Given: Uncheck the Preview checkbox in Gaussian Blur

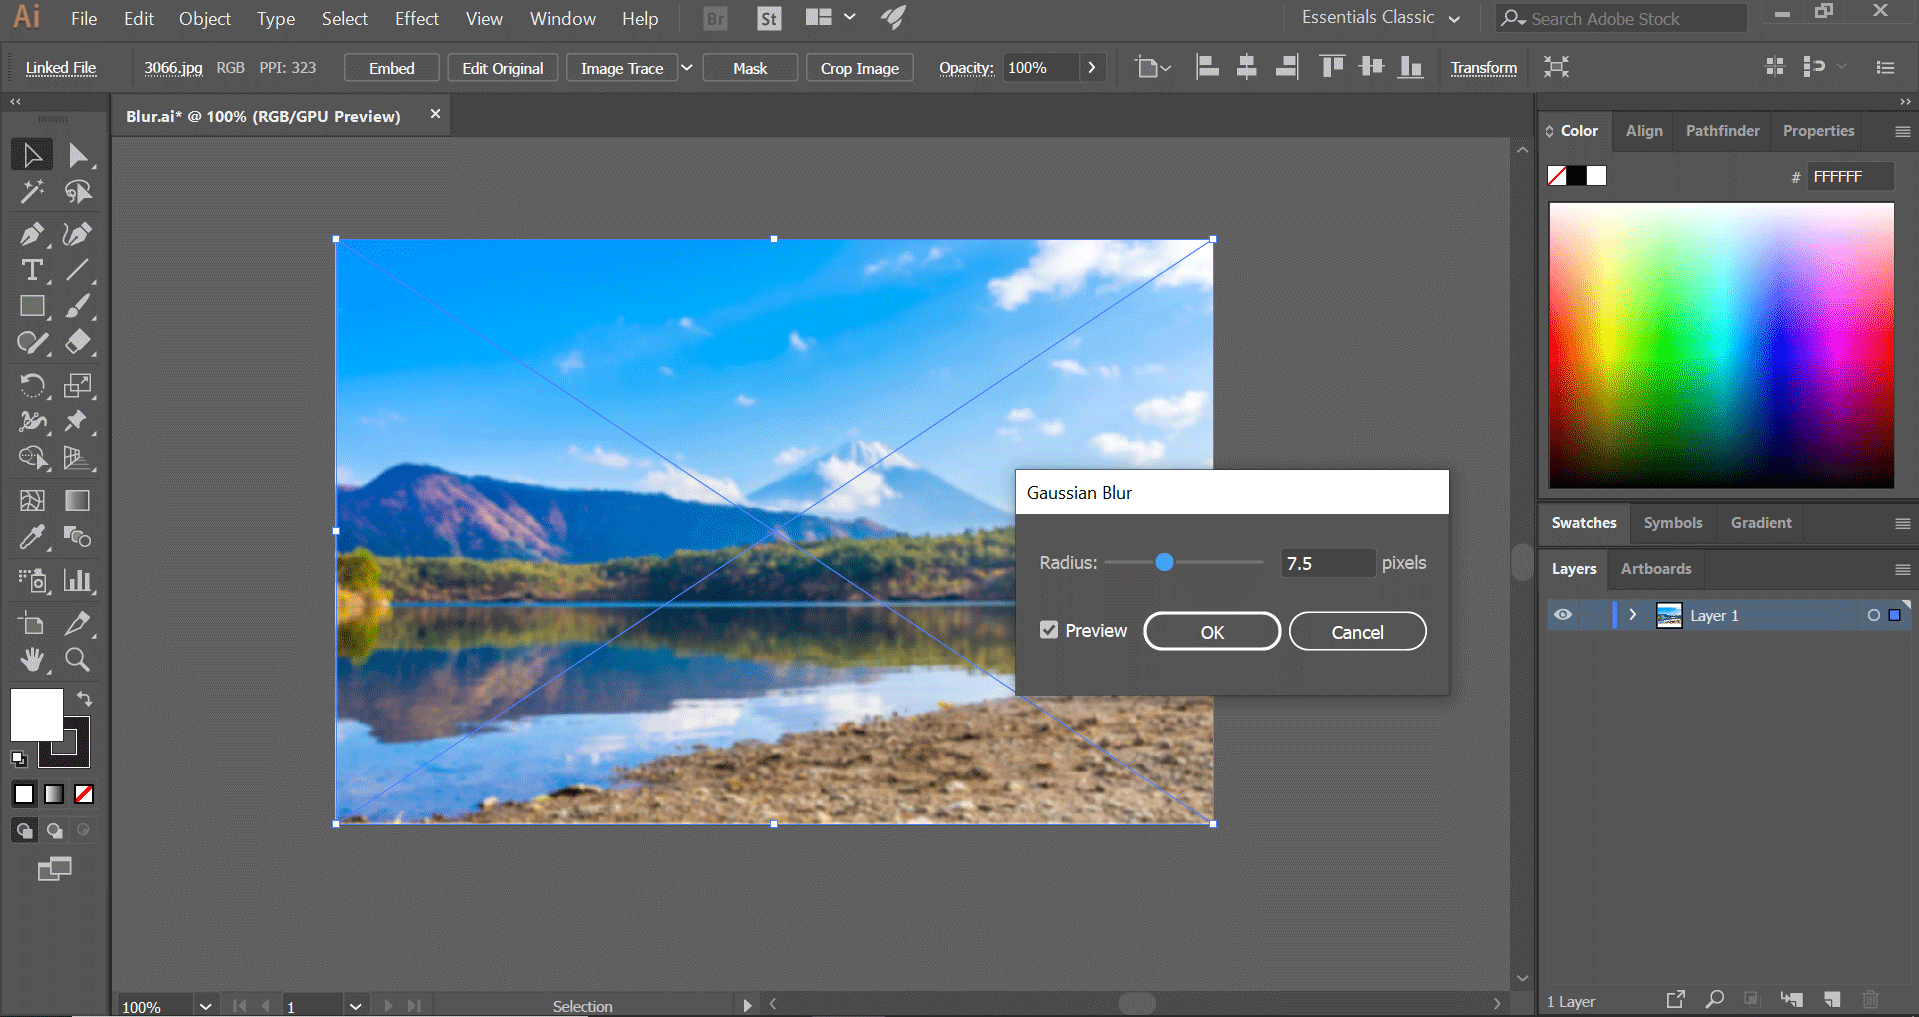Looking at the screenshot, I should 1049,630.
